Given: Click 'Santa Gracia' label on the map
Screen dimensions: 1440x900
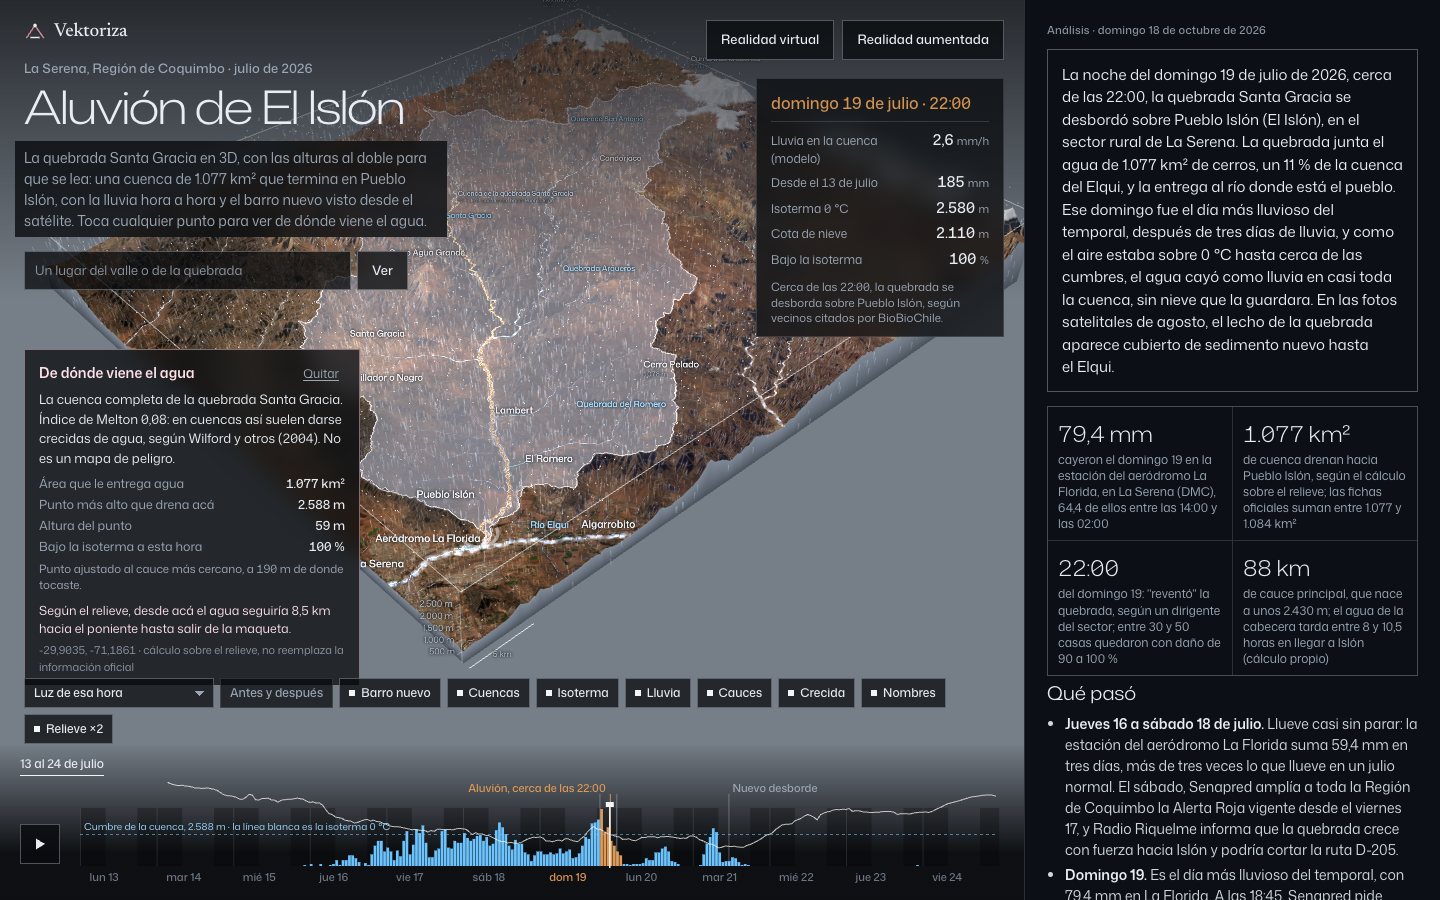Looking at the screenshot, I should point(377,334).
